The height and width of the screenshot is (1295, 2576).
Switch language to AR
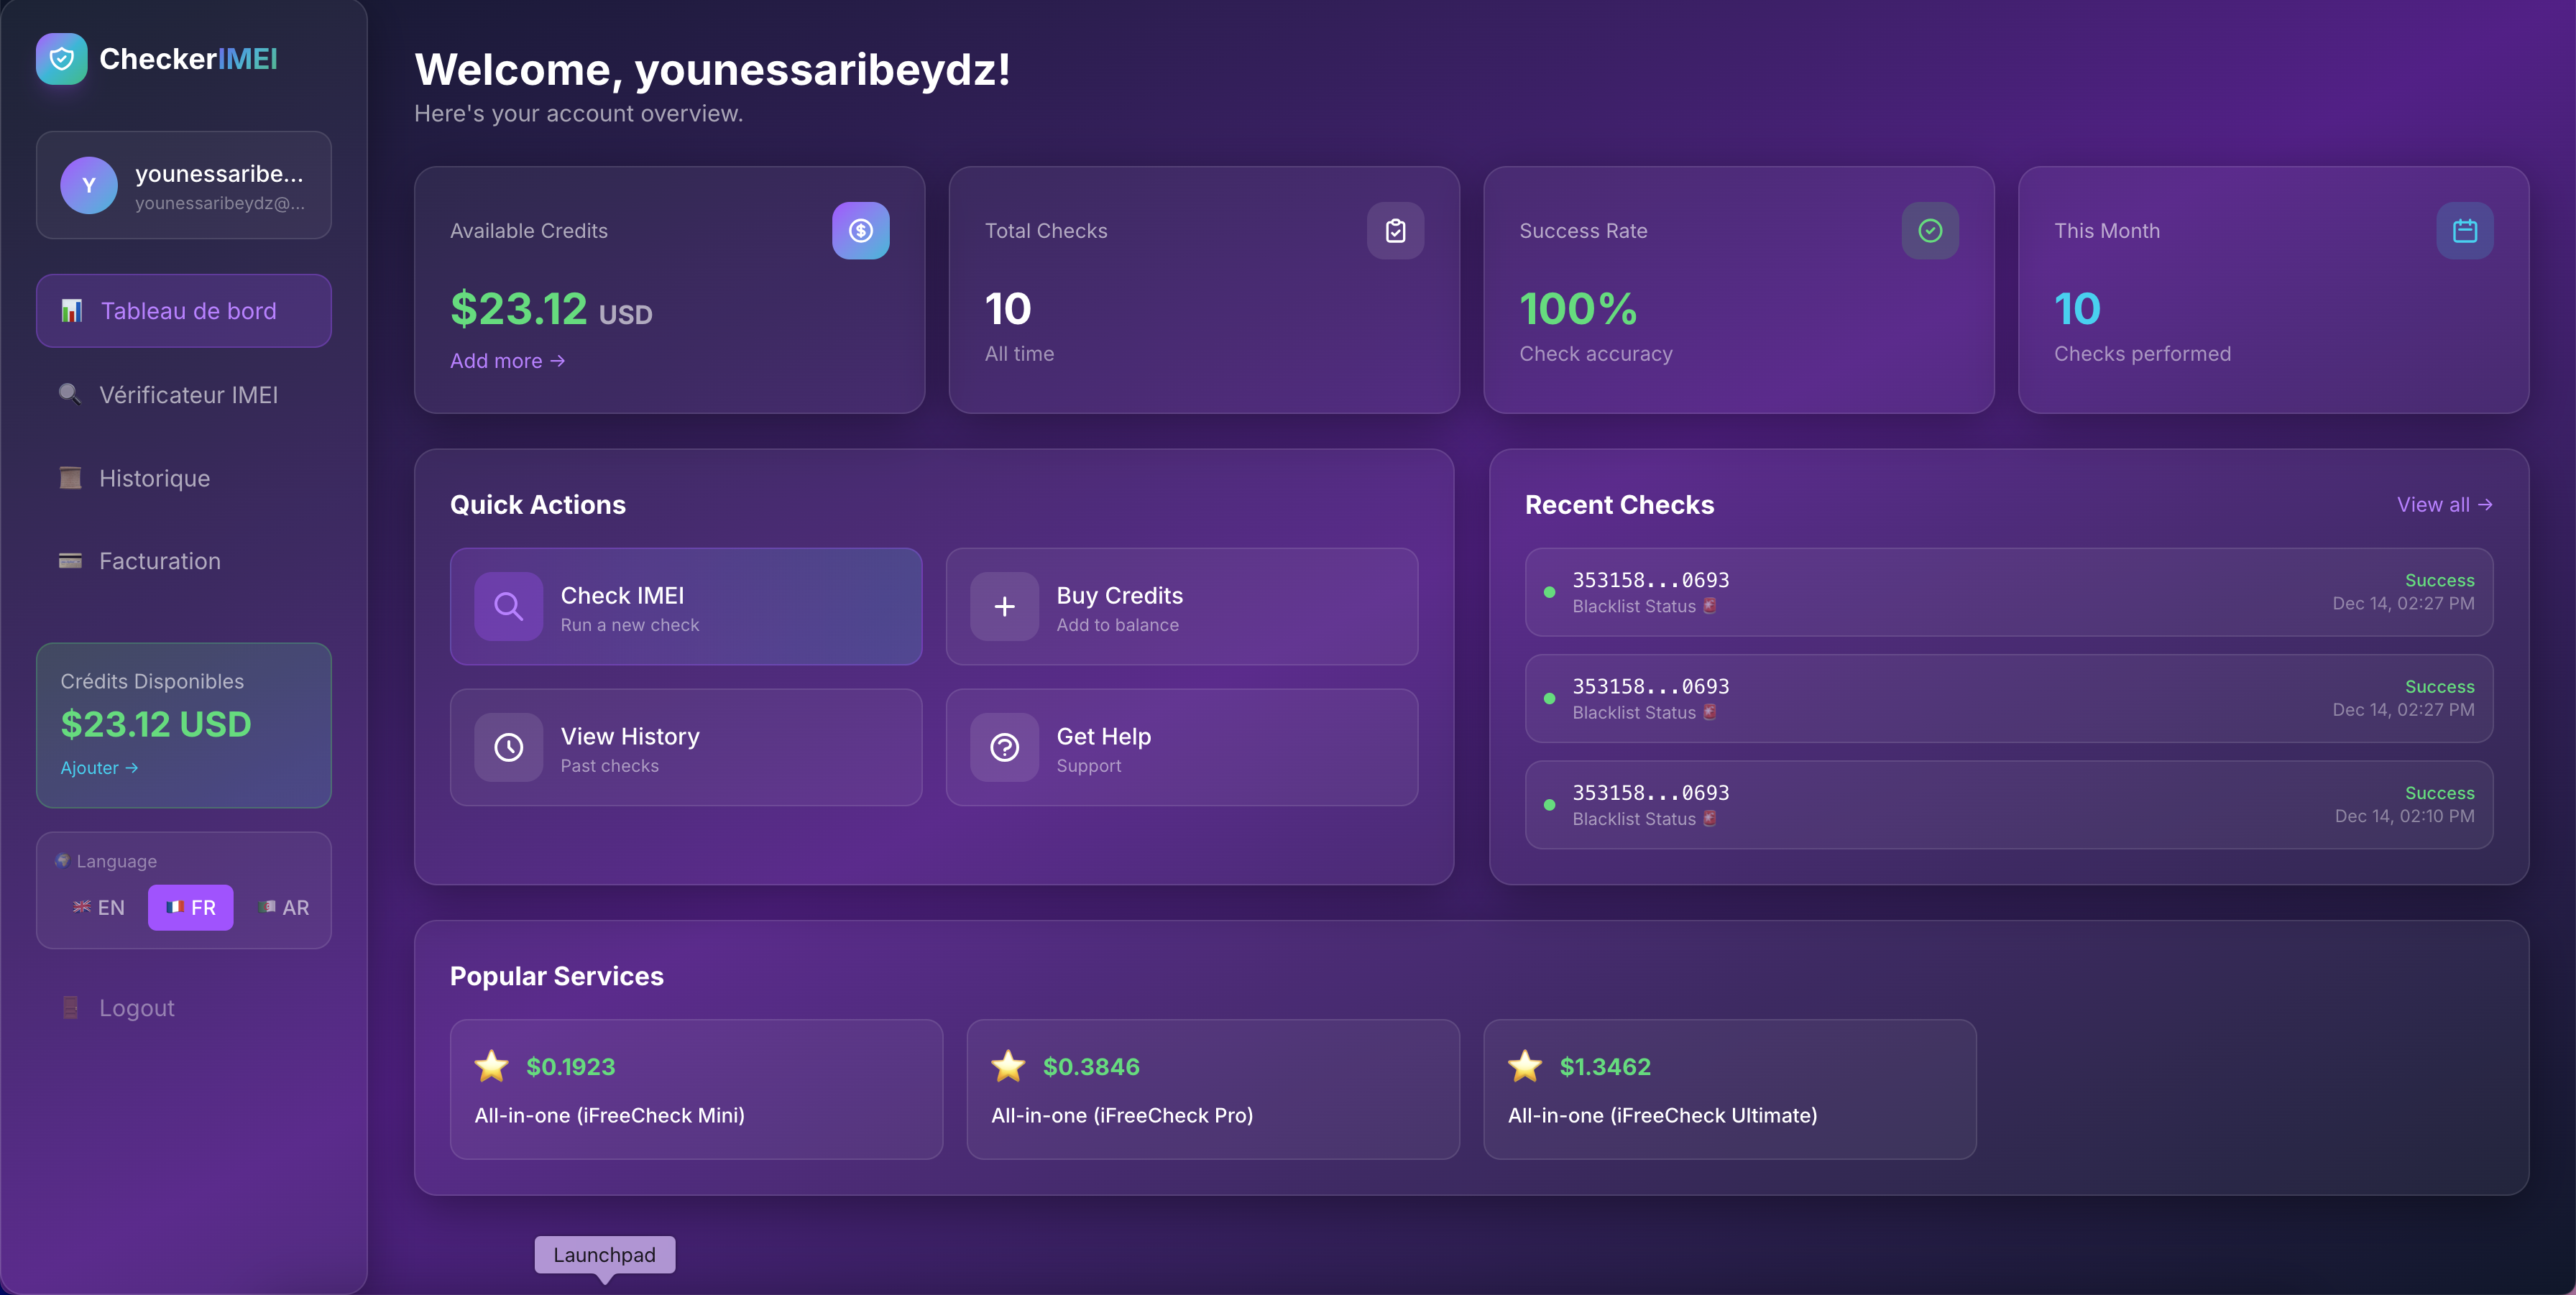point(284,908)
